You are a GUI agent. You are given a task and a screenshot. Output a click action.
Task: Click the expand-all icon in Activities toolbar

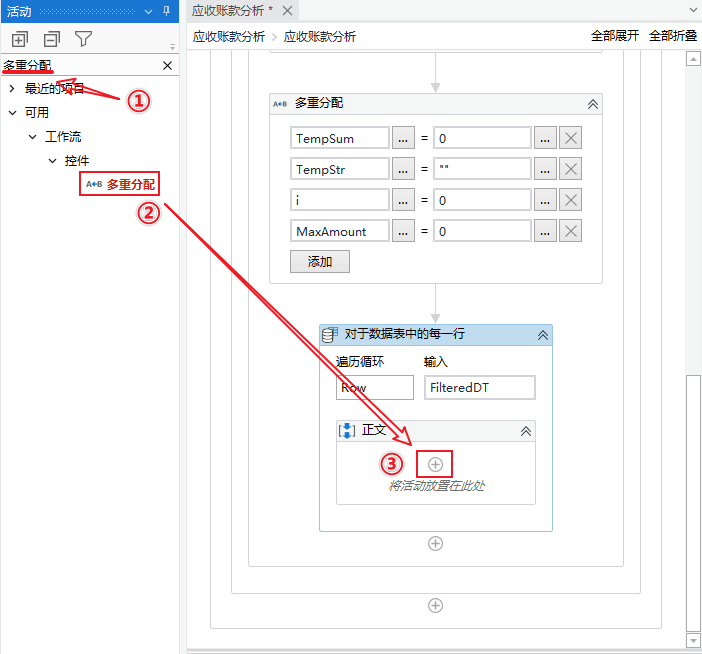(x=20, y=40)
